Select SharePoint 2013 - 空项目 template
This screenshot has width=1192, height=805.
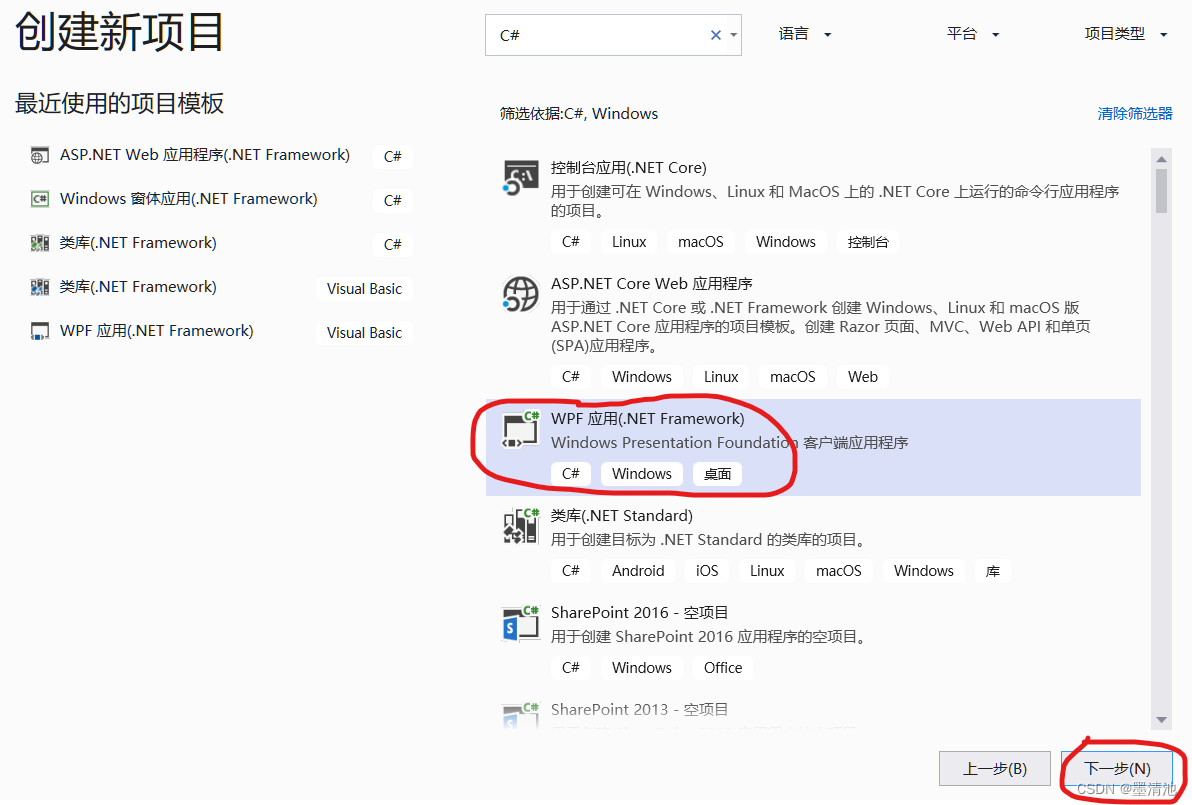click(639, 709)
